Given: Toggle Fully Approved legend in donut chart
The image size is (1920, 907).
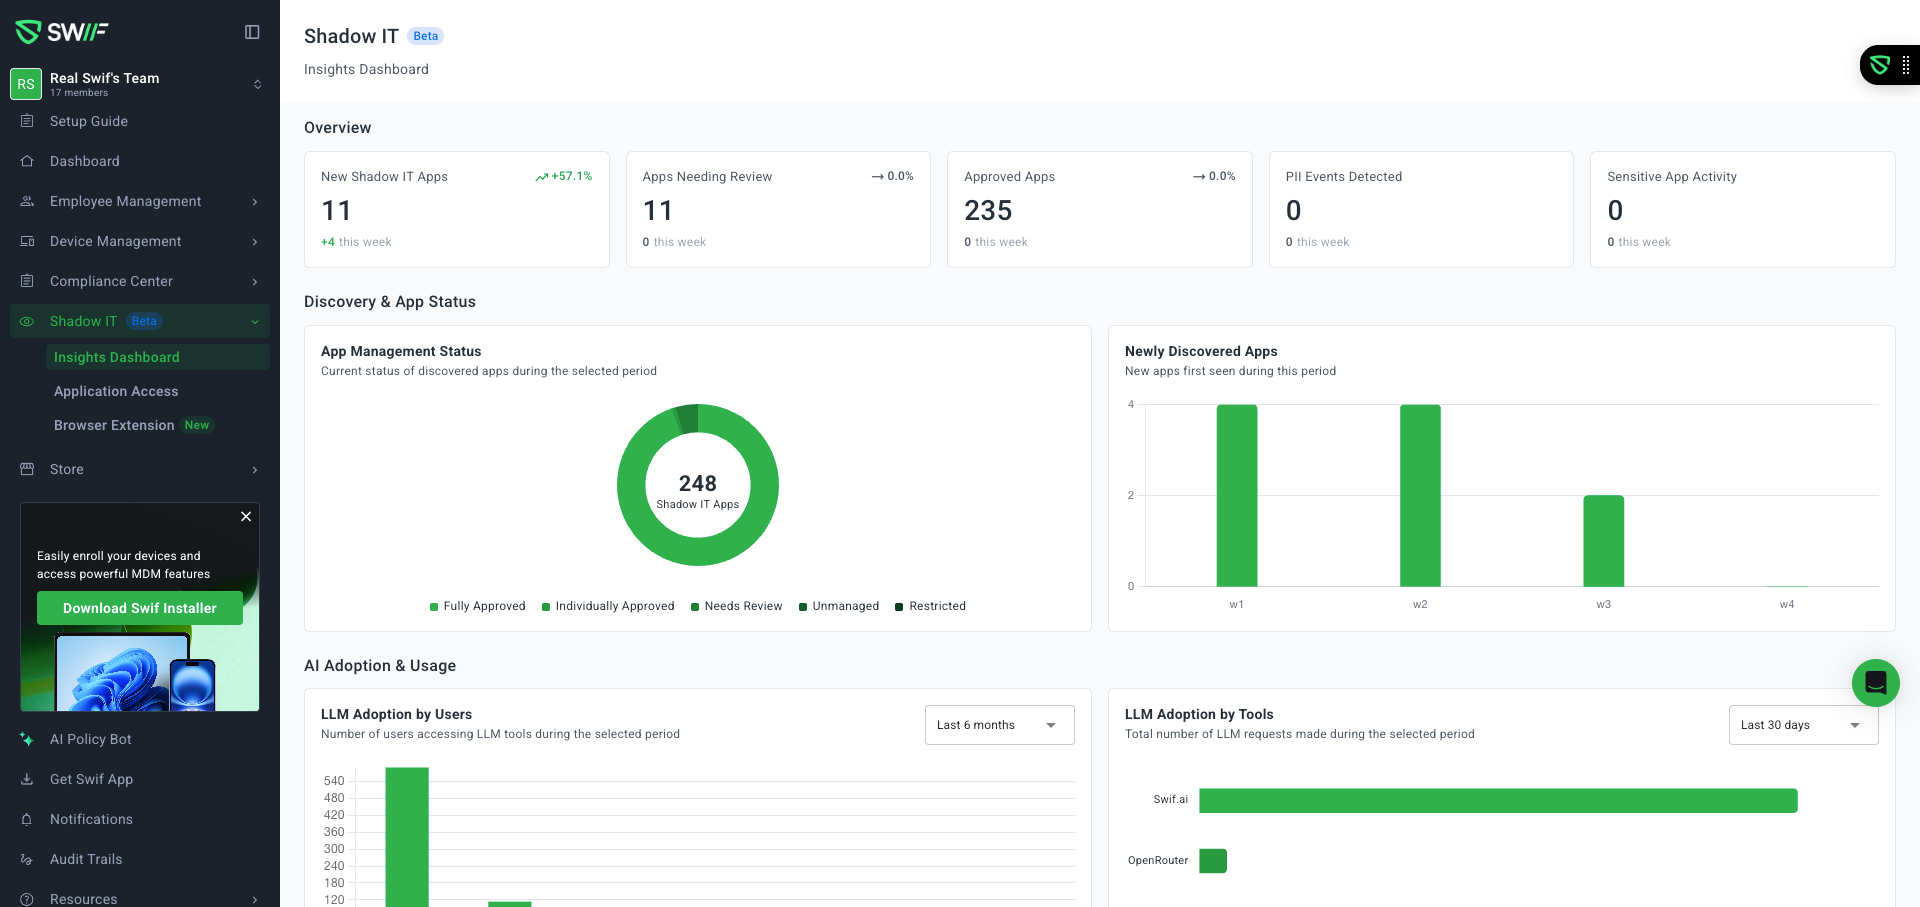Looking at the screenshot, I should [477, 606].
